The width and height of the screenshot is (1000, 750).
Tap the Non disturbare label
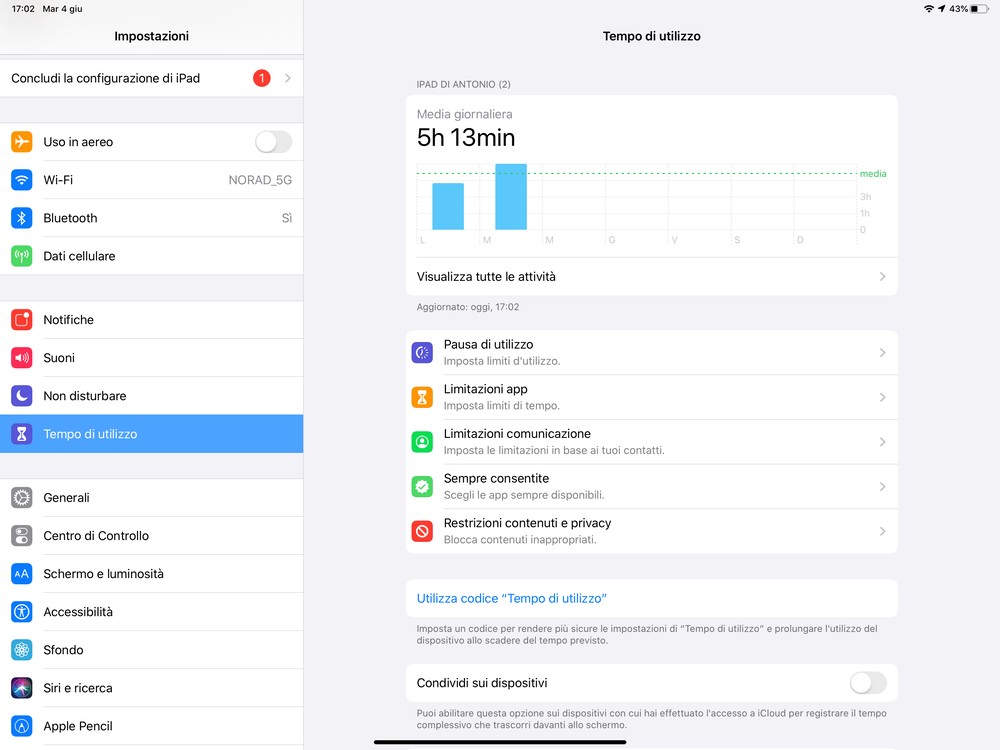pyautogui.click(x=85, y=396)
